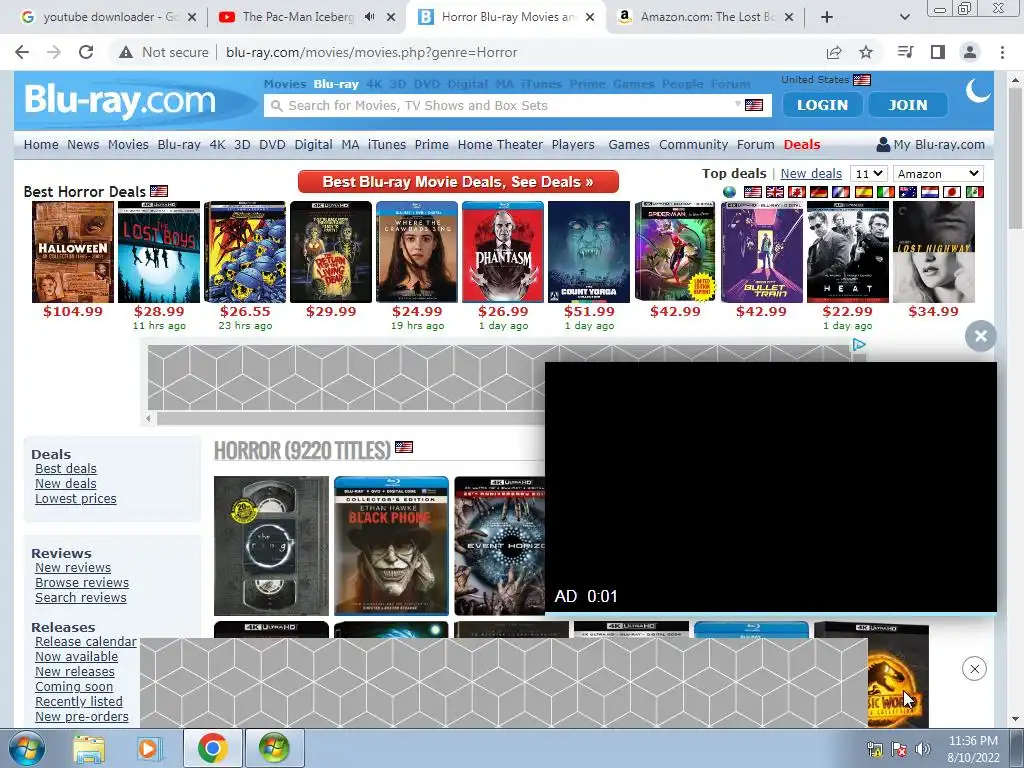The image size is (1024, 768).
Task: Open Chrome's media control icon
Action: 905,52
